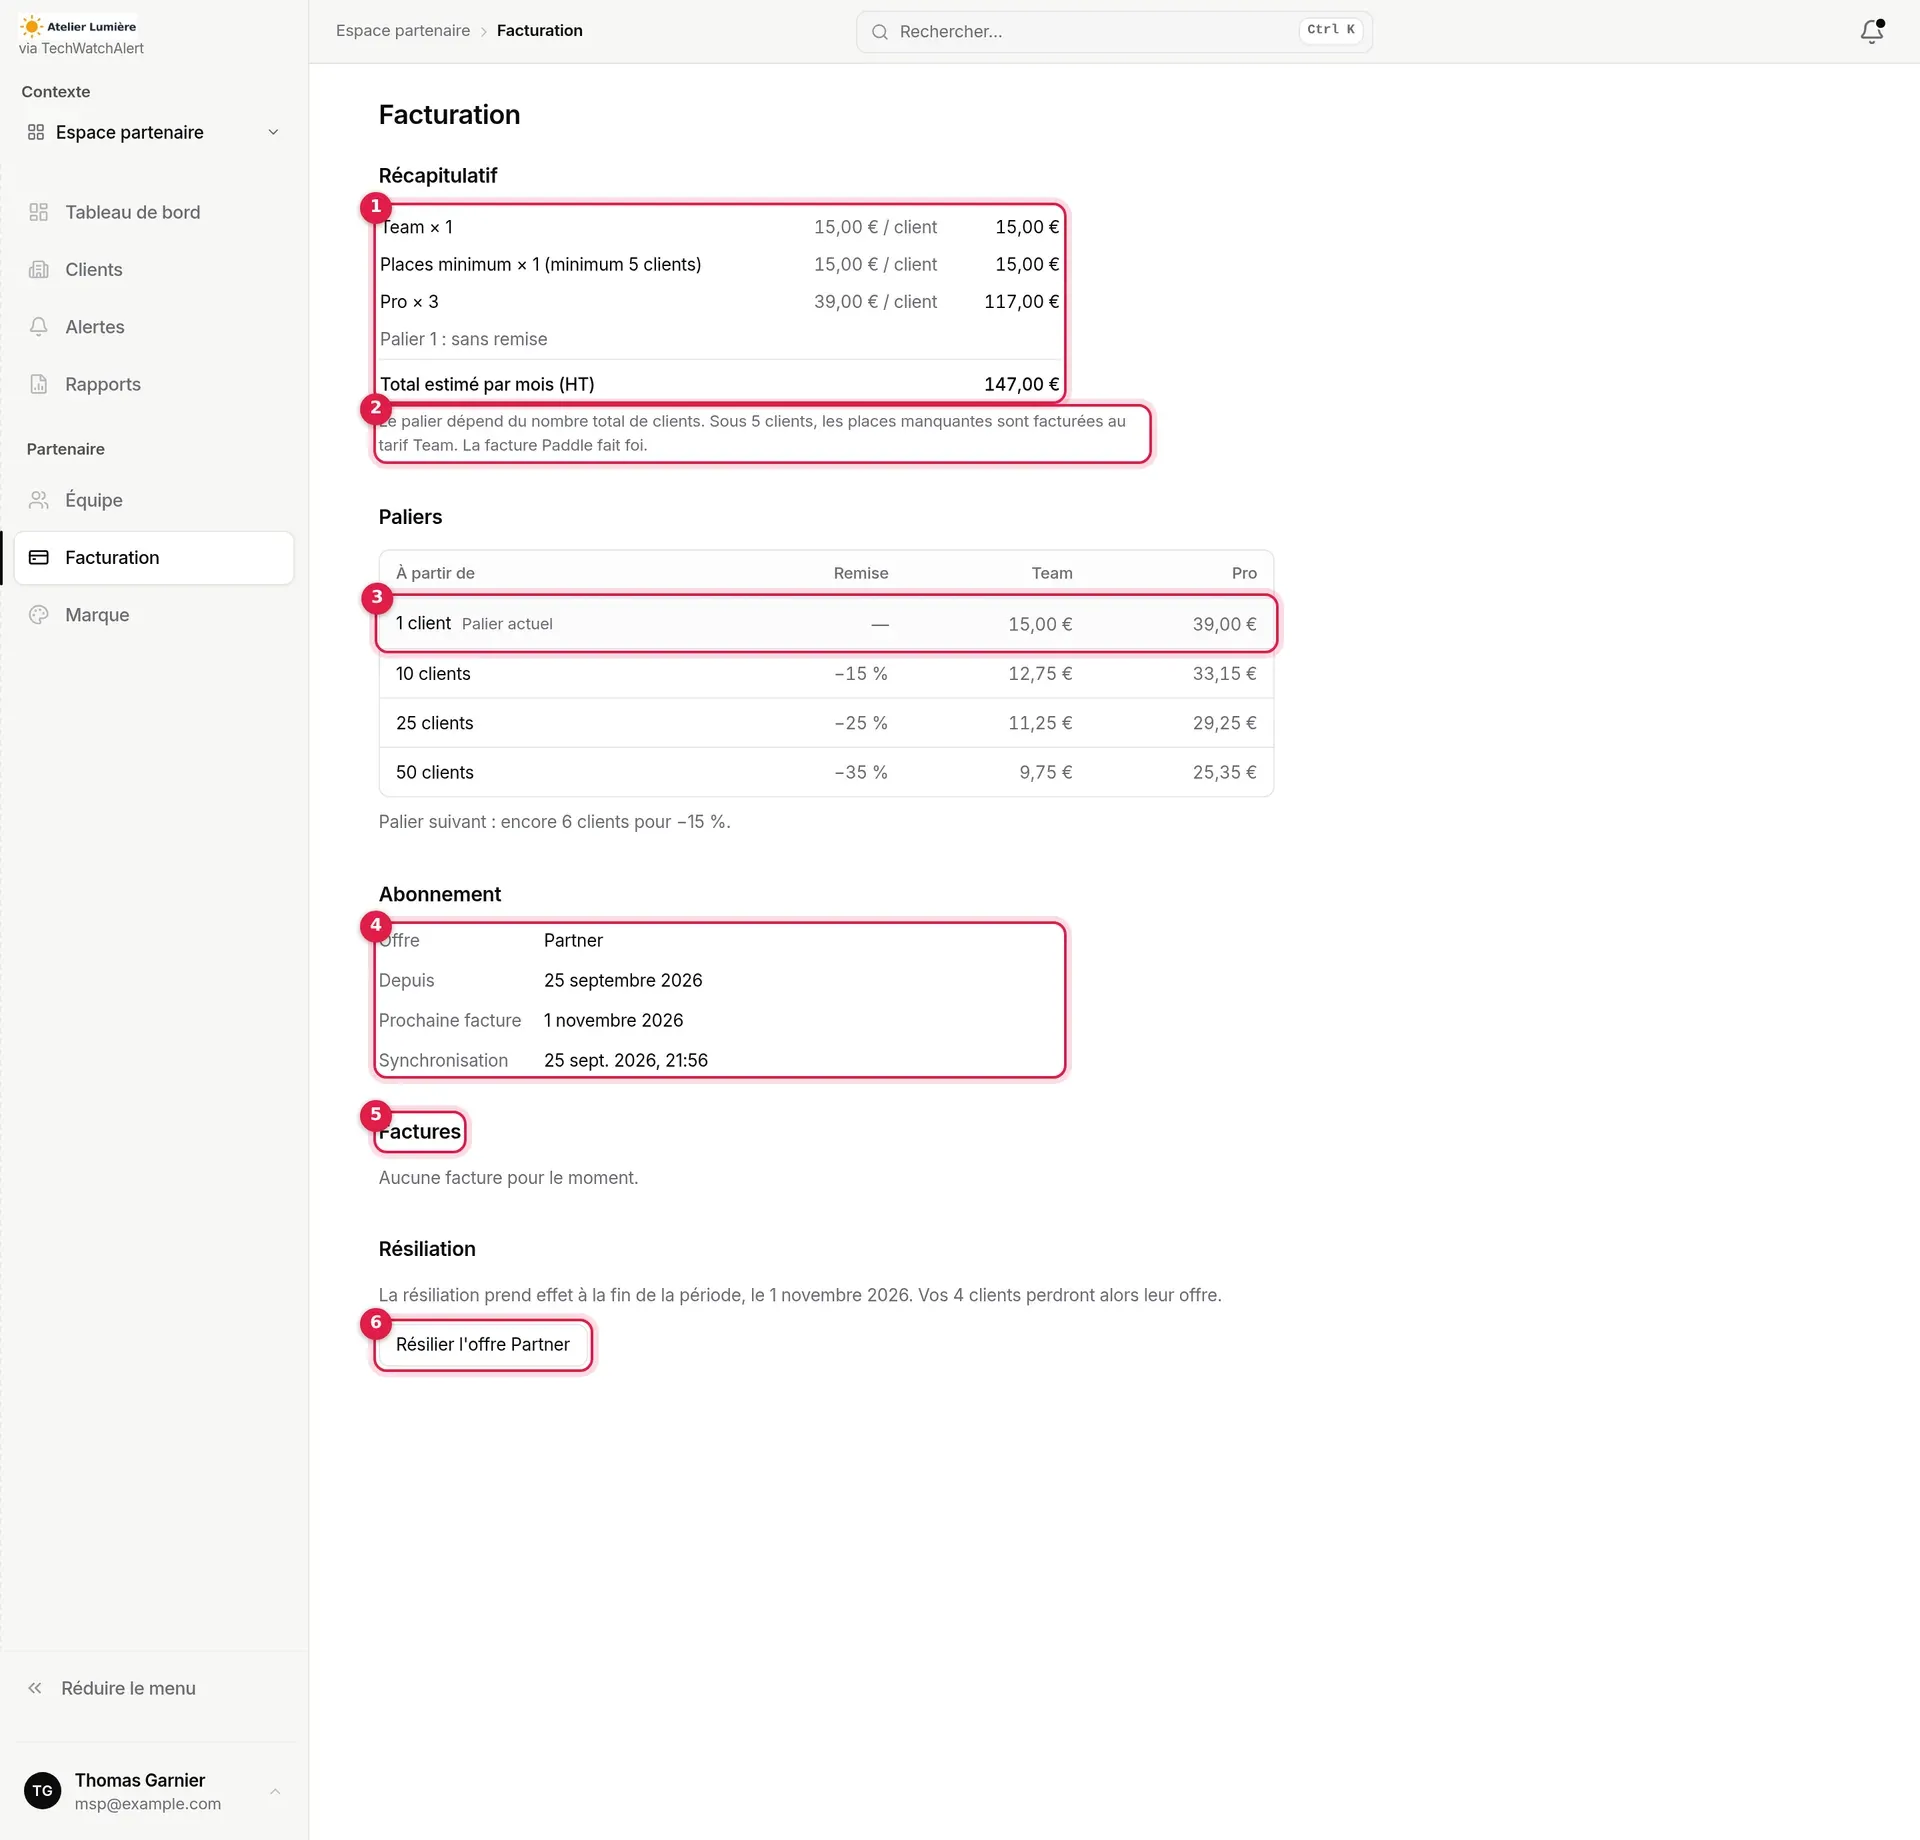Viewport: 1920px width, 1840px height.
Task: Open the Équipe page
Action: coord(154,500)
